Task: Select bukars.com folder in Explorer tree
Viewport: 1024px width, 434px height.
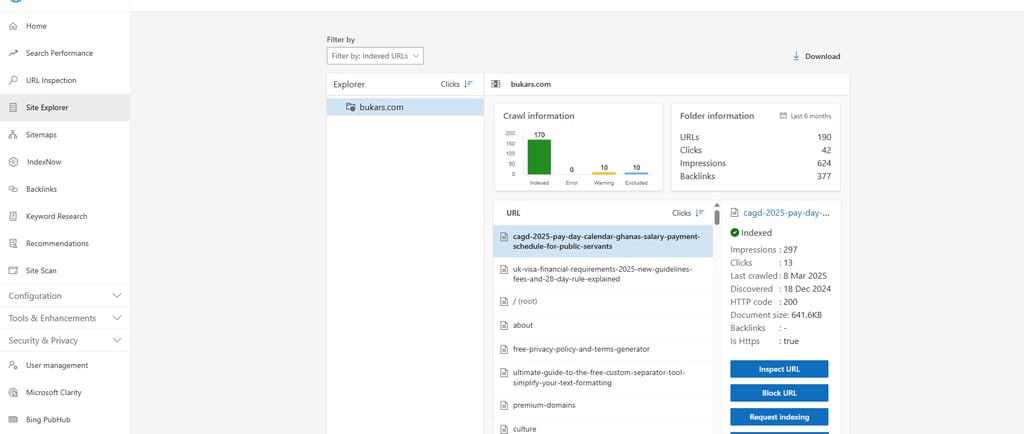Action: (x=405, y=107)
